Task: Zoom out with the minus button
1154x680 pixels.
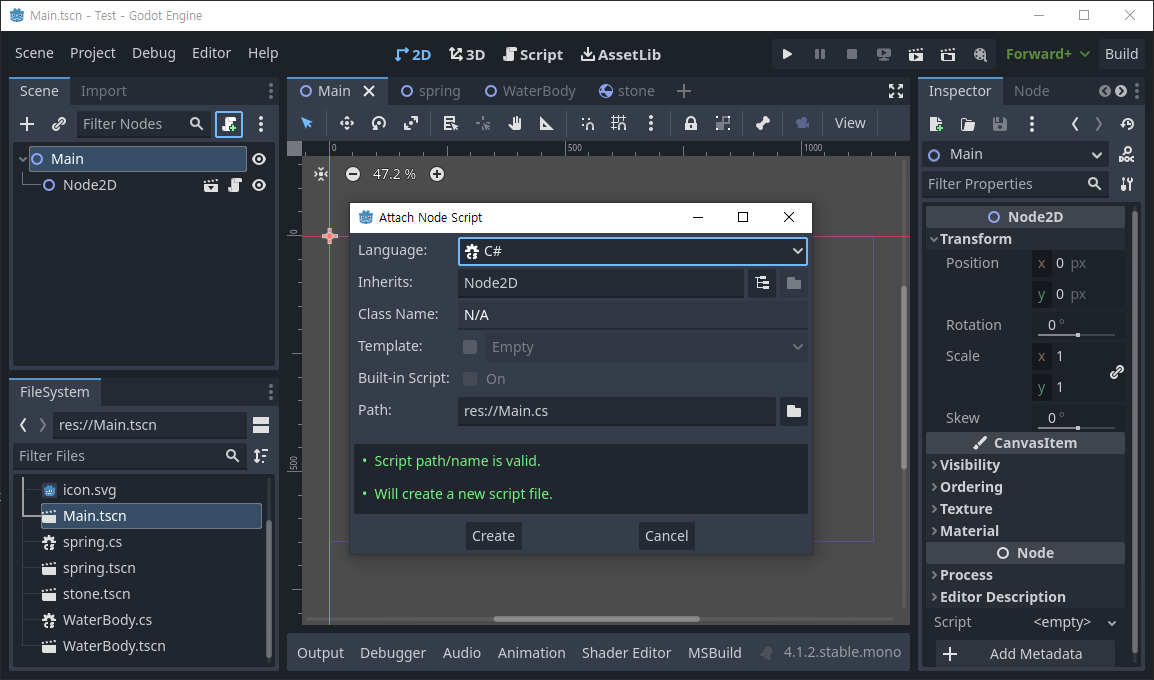Action: 353,174
